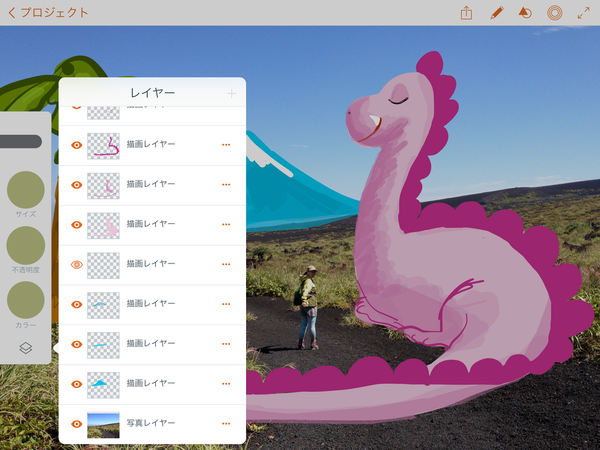Open options for magenta squiggle layer
The width and height of the screenshot is (600, 450).
tap(226, 145)
